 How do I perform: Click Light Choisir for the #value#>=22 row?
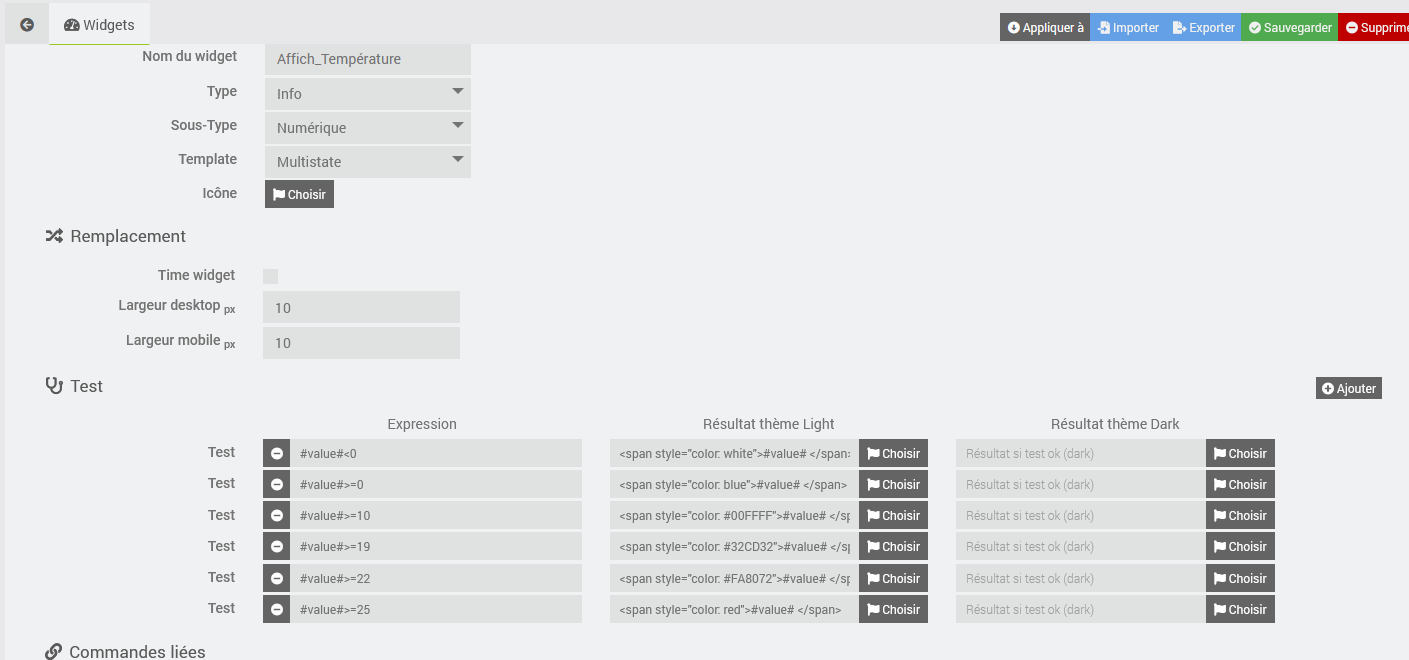[x=893, y=578]
